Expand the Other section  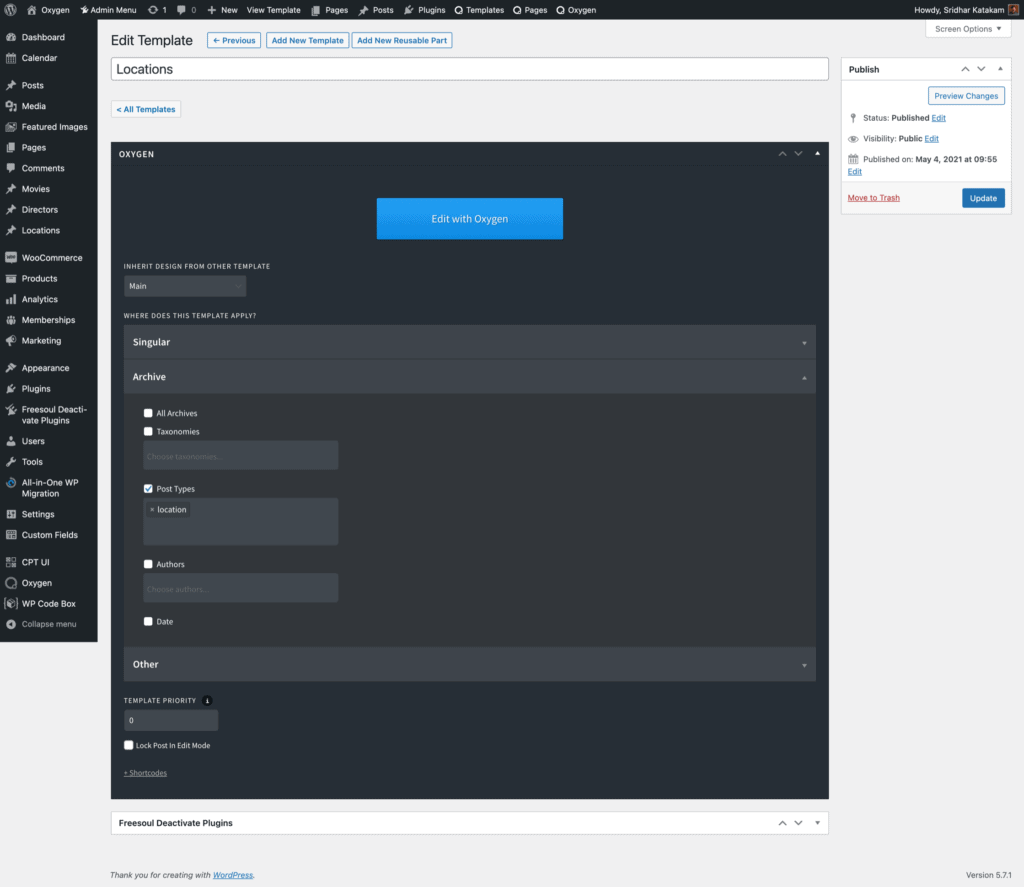[x=470, y=664]
